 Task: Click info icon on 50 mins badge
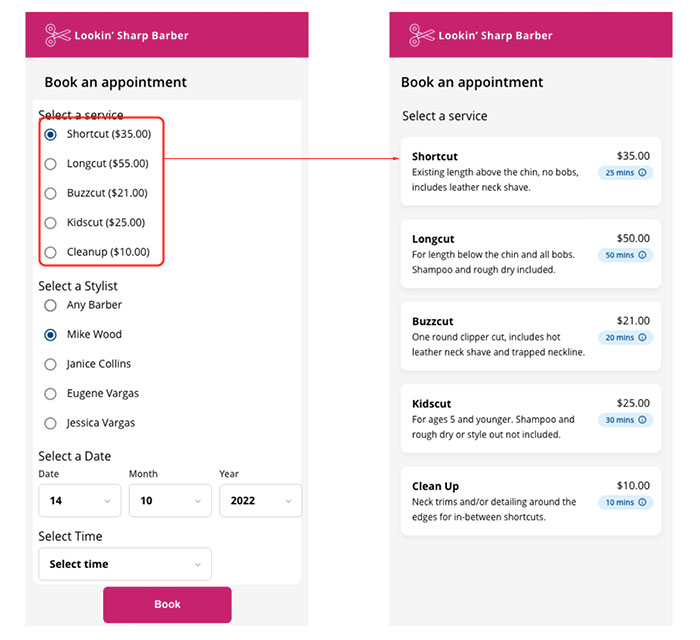(642, 255)
